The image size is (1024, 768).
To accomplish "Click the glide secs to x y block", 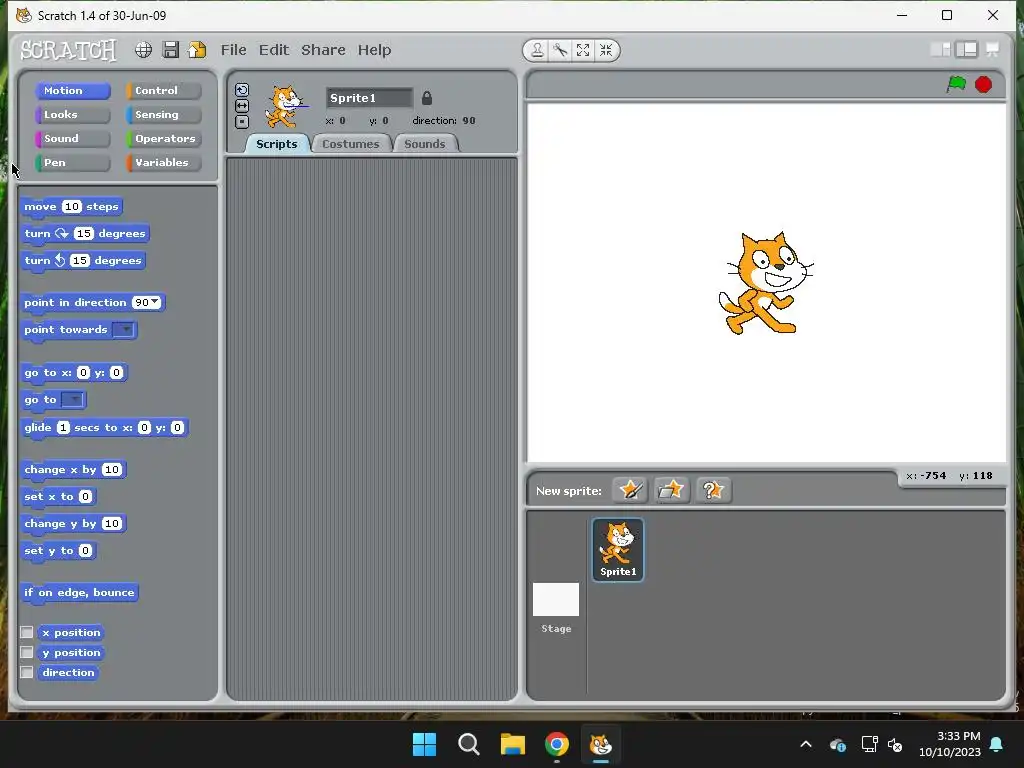I will click(104, 428).
